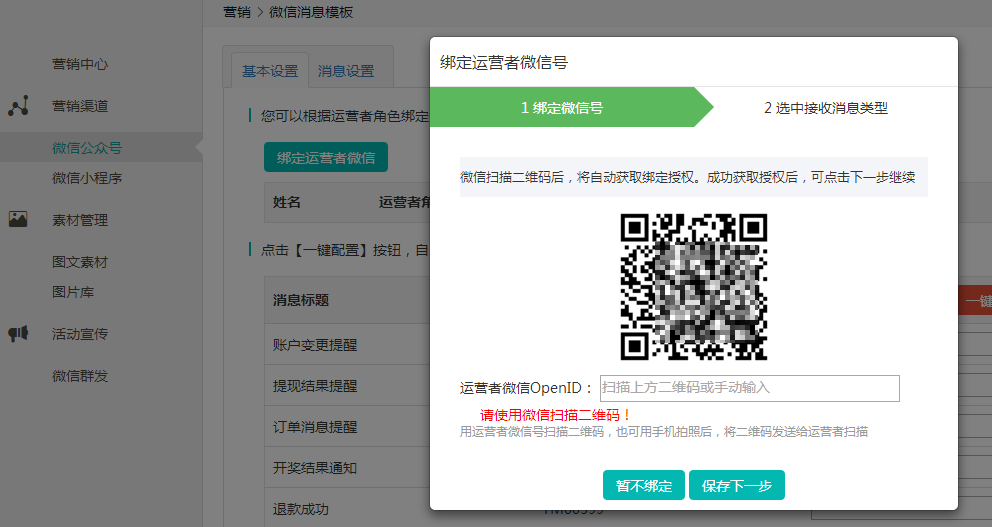Click the activity promotion megaphone icon
This screenshot has width=992, height=527.
18,334
